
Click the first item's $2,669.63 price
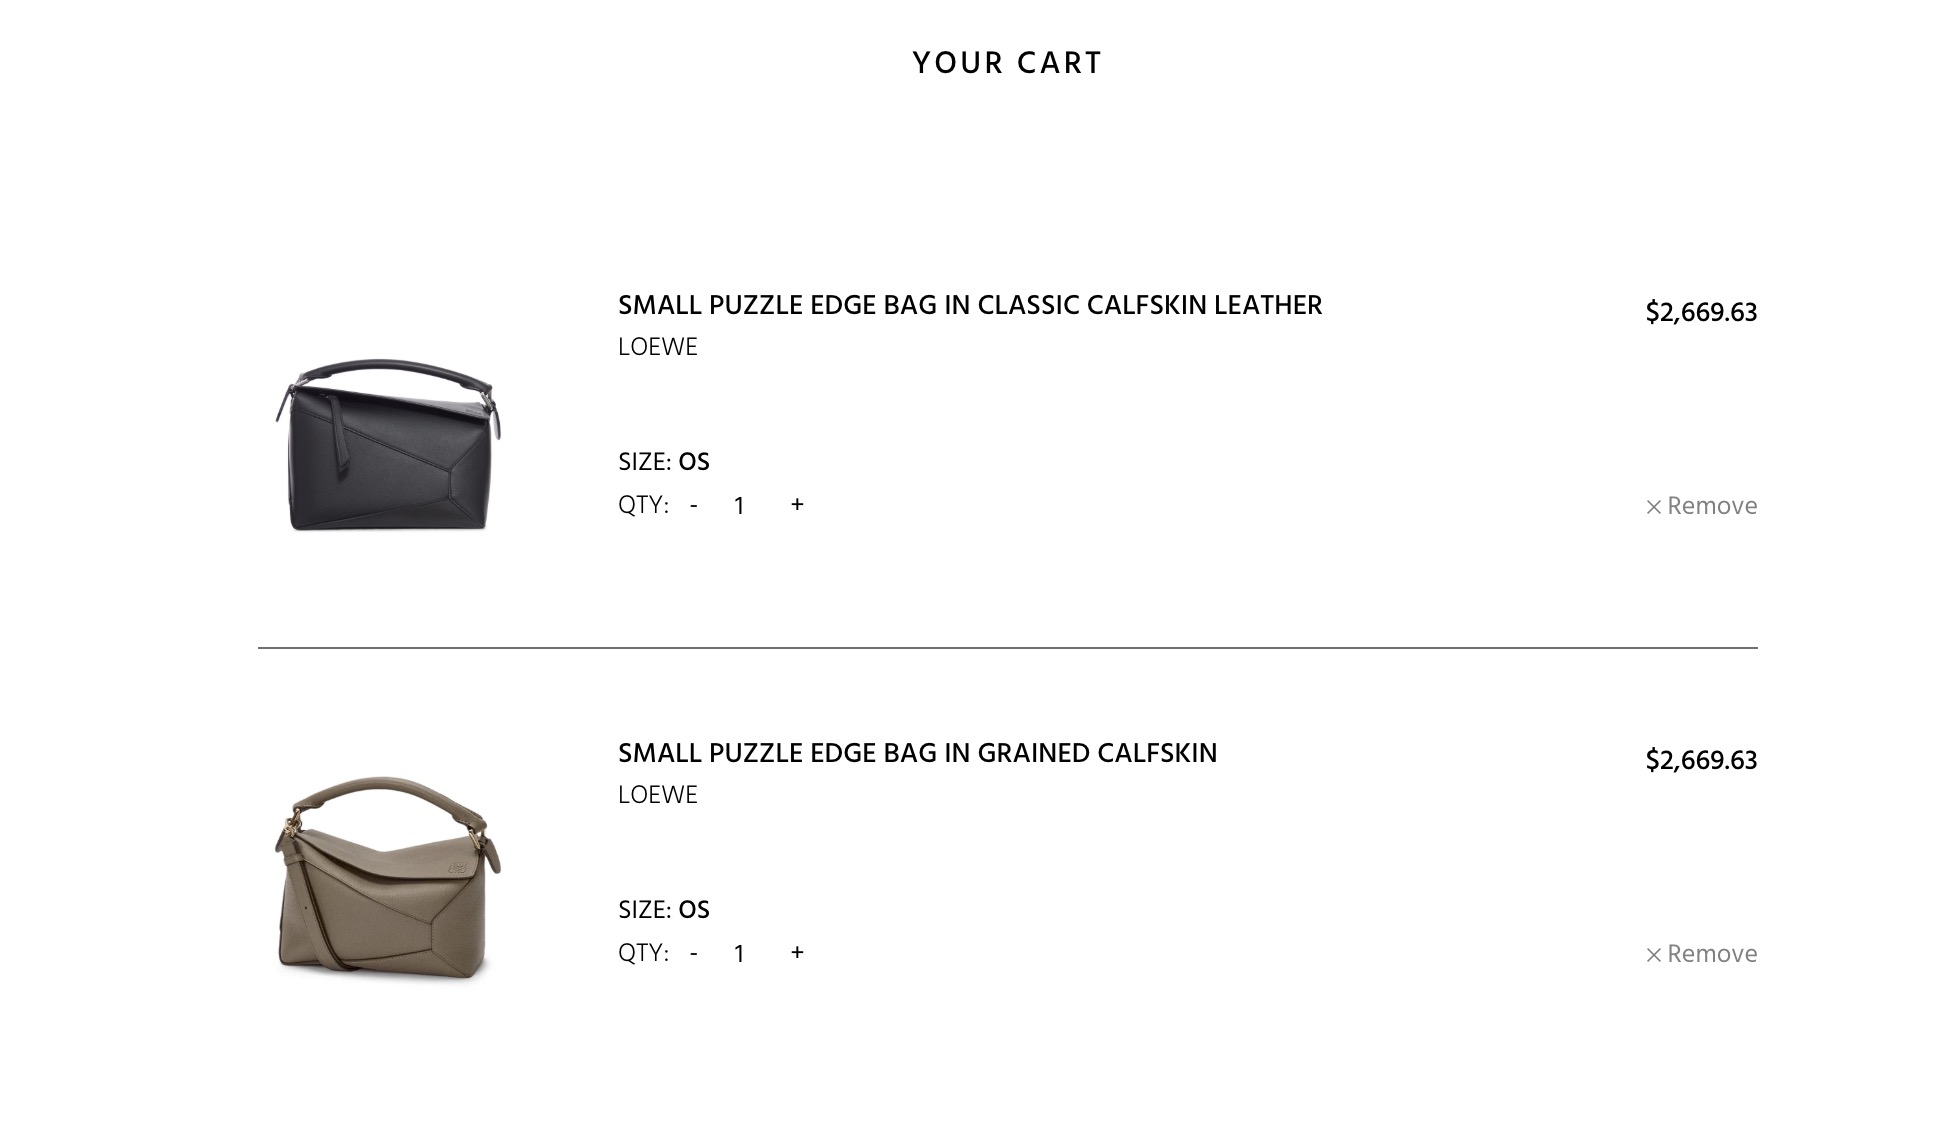click(1701, 312)
